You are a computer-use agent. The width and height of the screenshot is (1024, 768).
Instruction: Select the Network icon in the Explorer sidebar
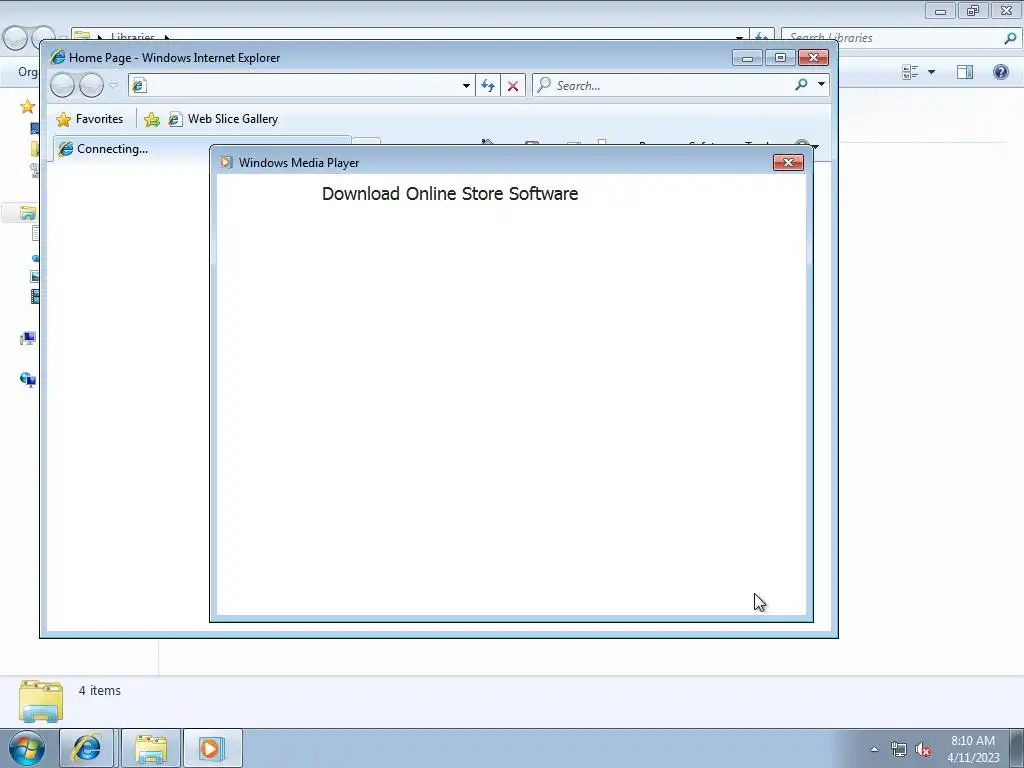click(x=27, y=379)
